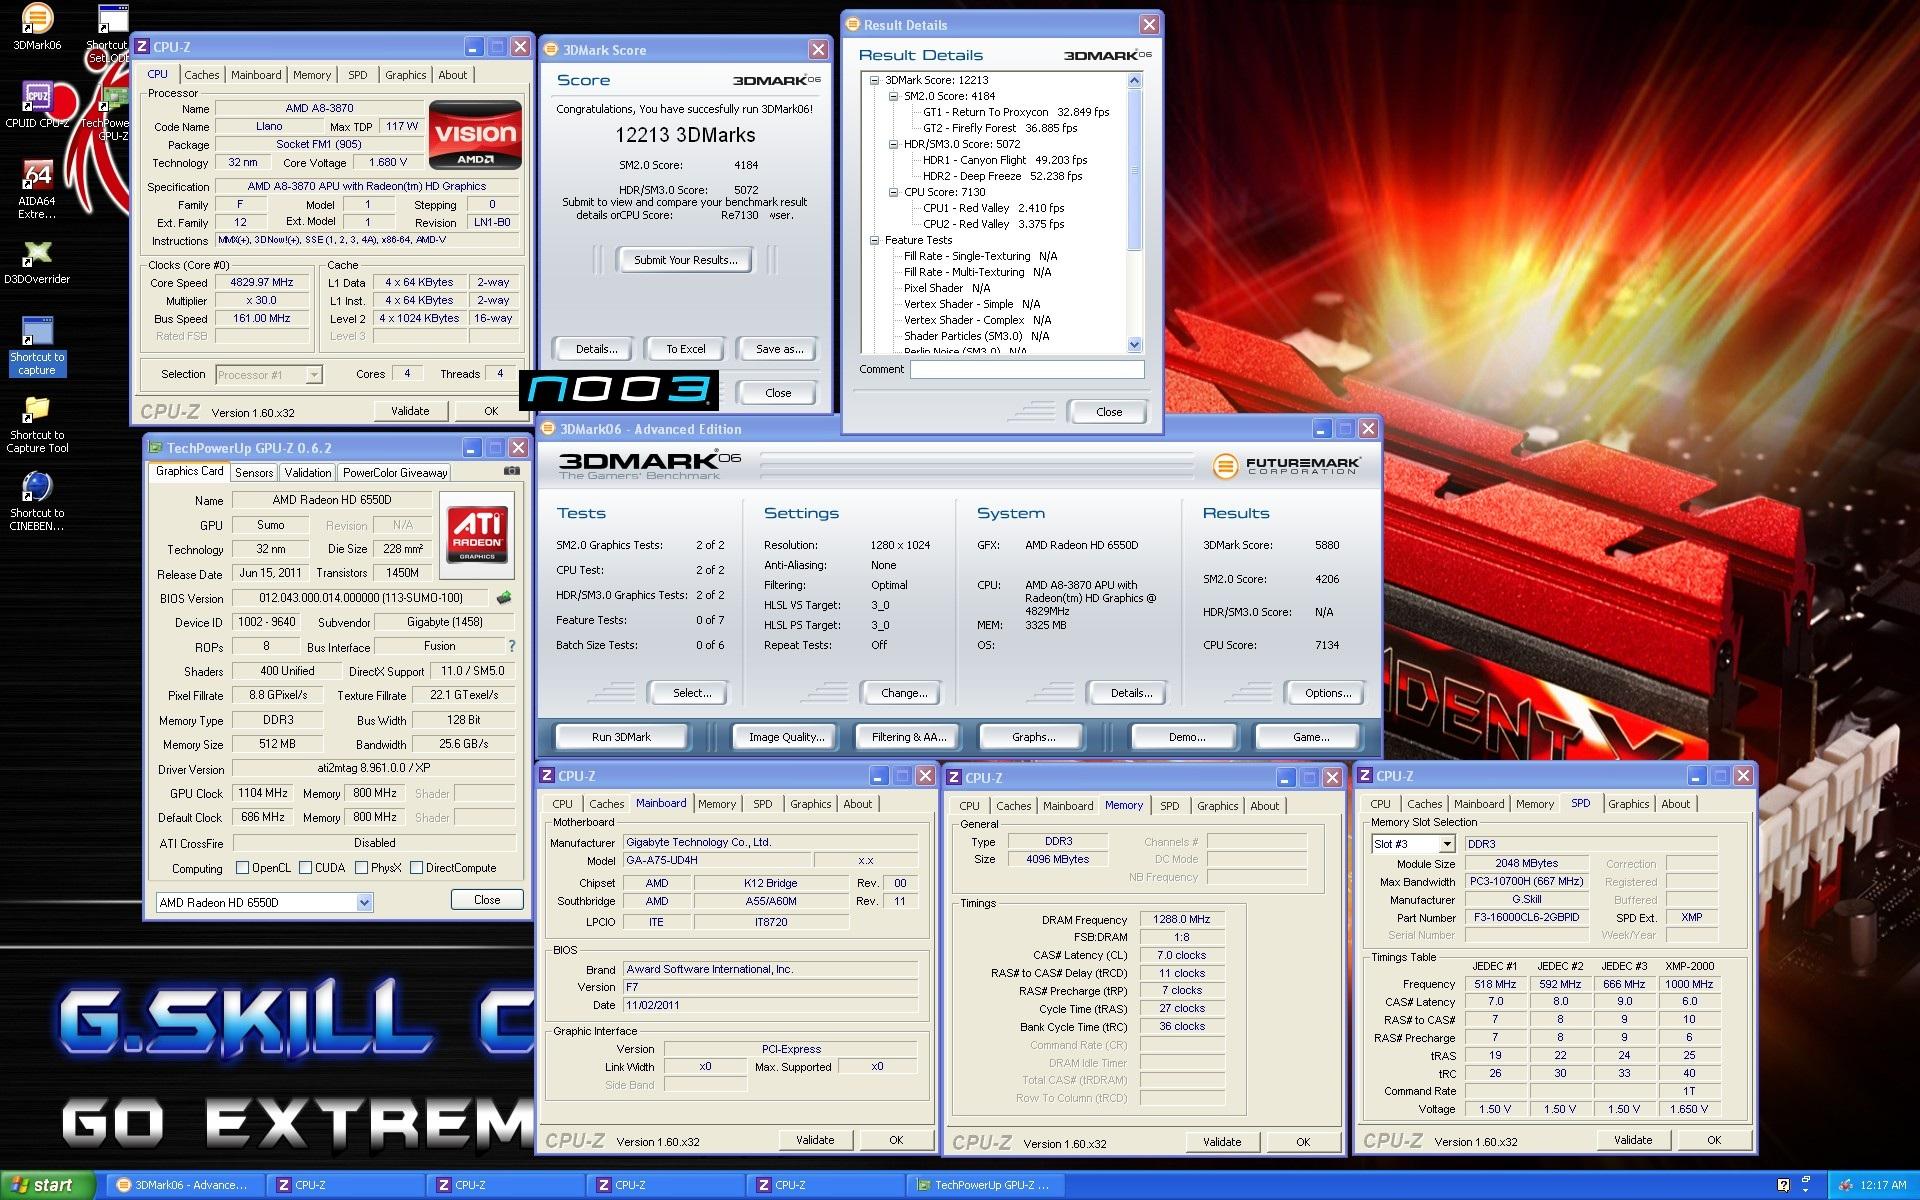Open the Cinebench shortcut desktop icon
The height and width of the screenshot is (1200, 1920).
[x=37, y=488]
